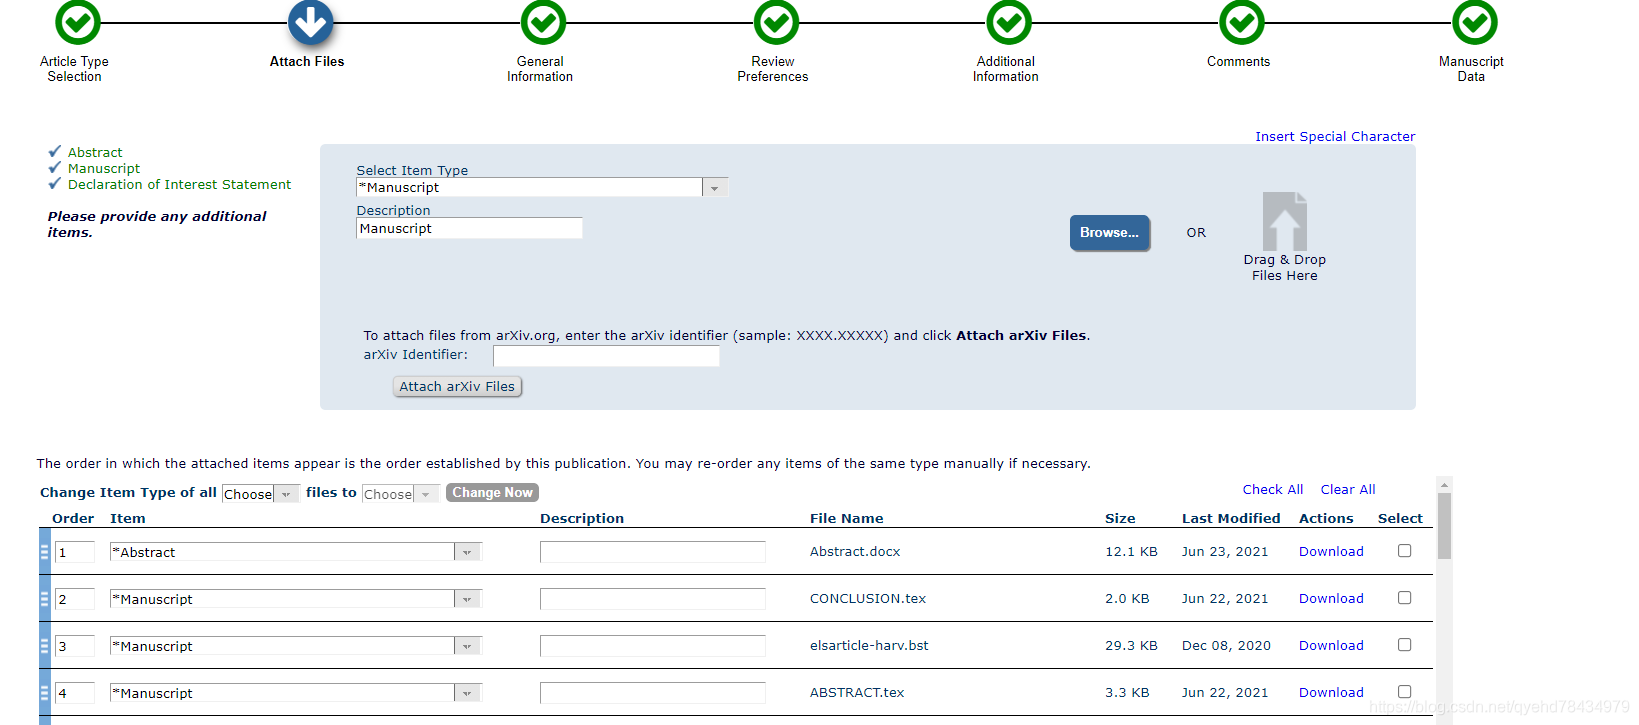
Task: Open item type dropdown for elsarticle-harv.bst row
Action: (x=296, y=646)
